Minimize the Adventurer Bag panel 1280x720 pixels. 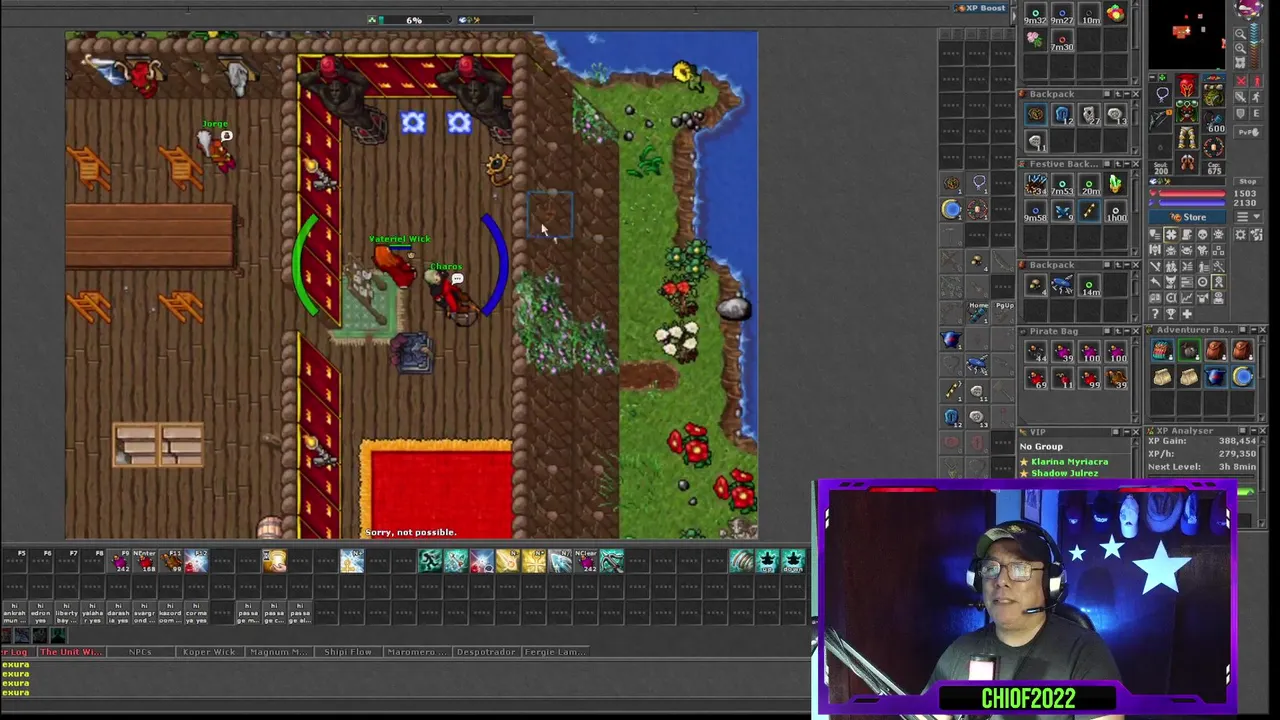tap(1254, 330)
